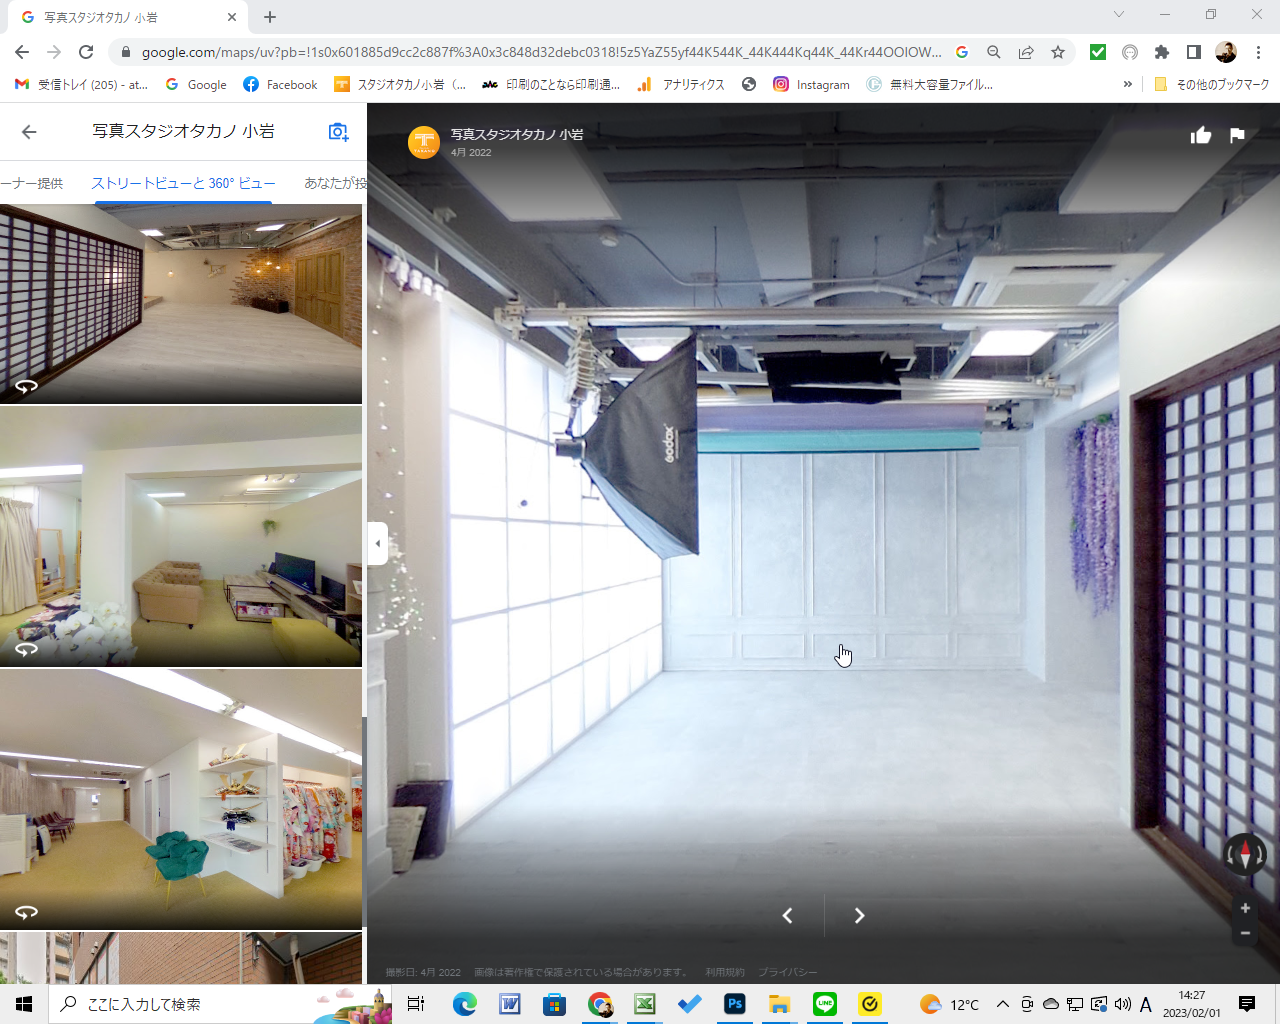Click the compass icon in the viewer
This screenshot has height=1024, width=1280.
1245,855
